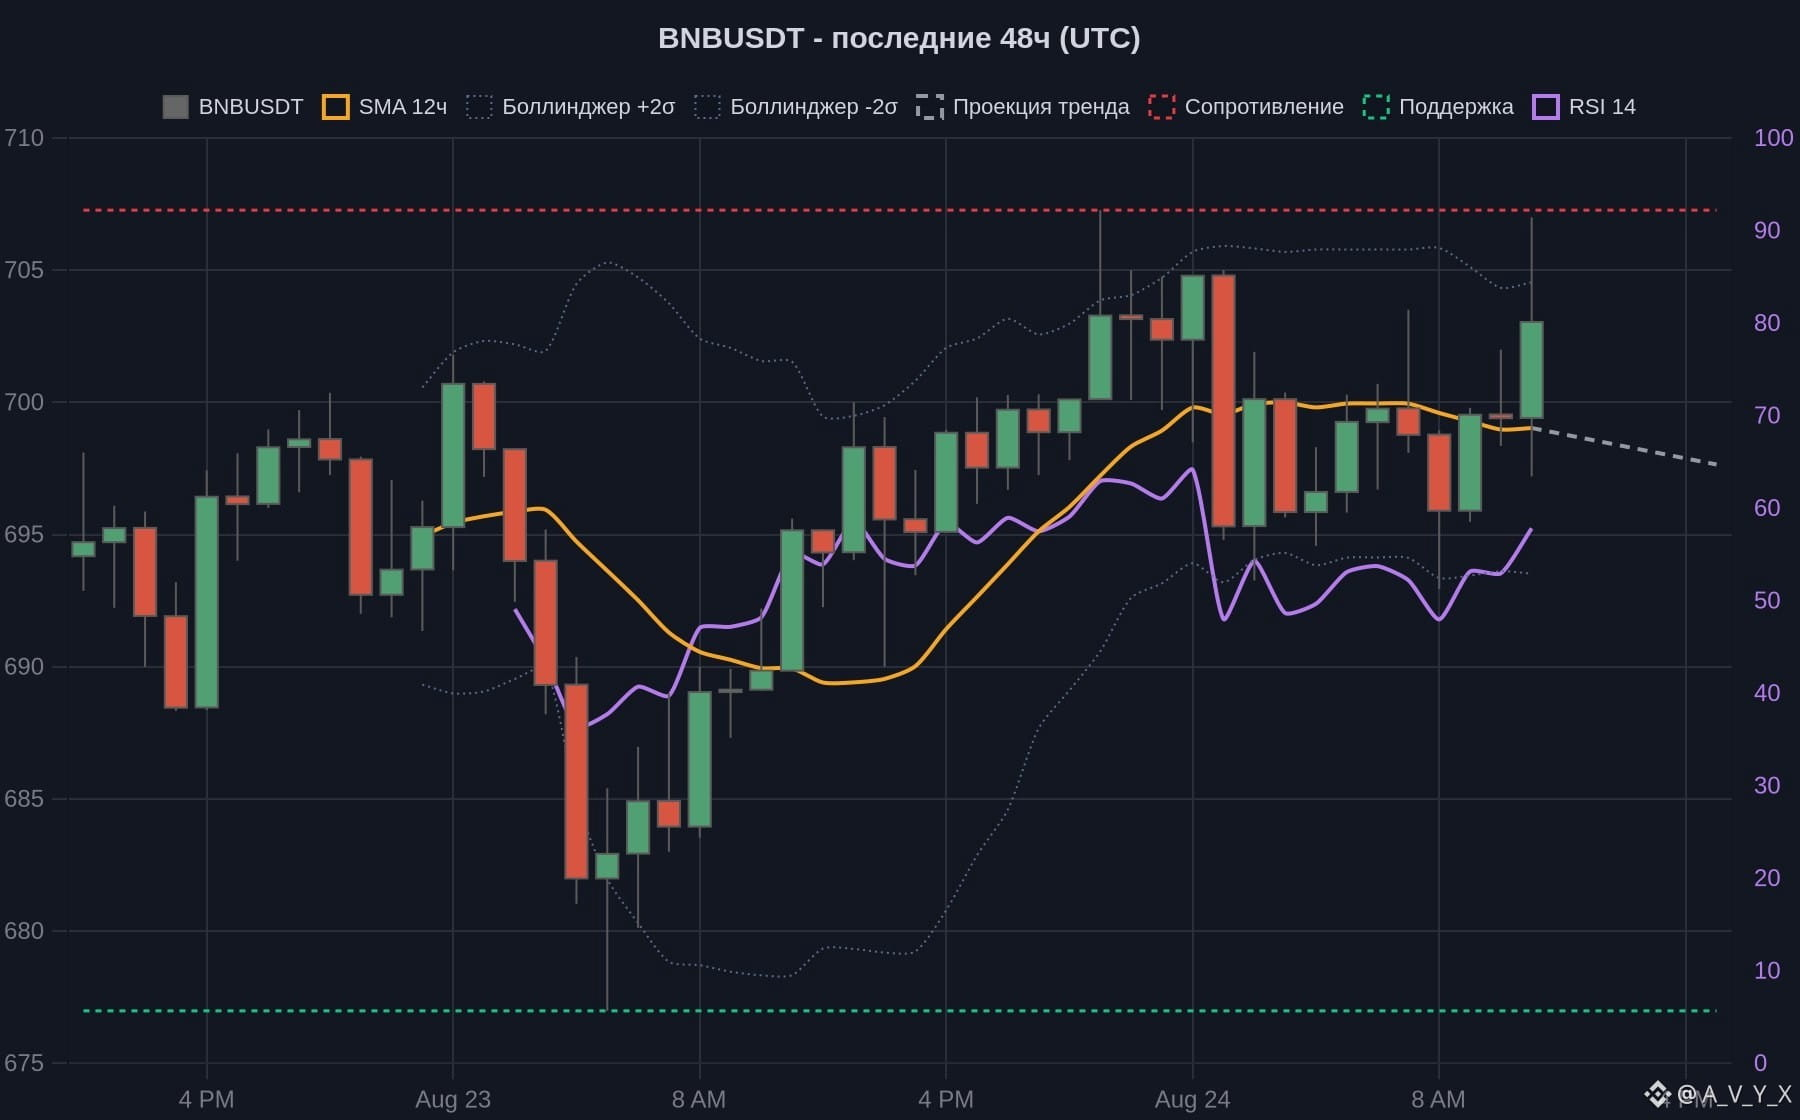Click the 690 price axis label
1800x1120 pixels.
24,666
